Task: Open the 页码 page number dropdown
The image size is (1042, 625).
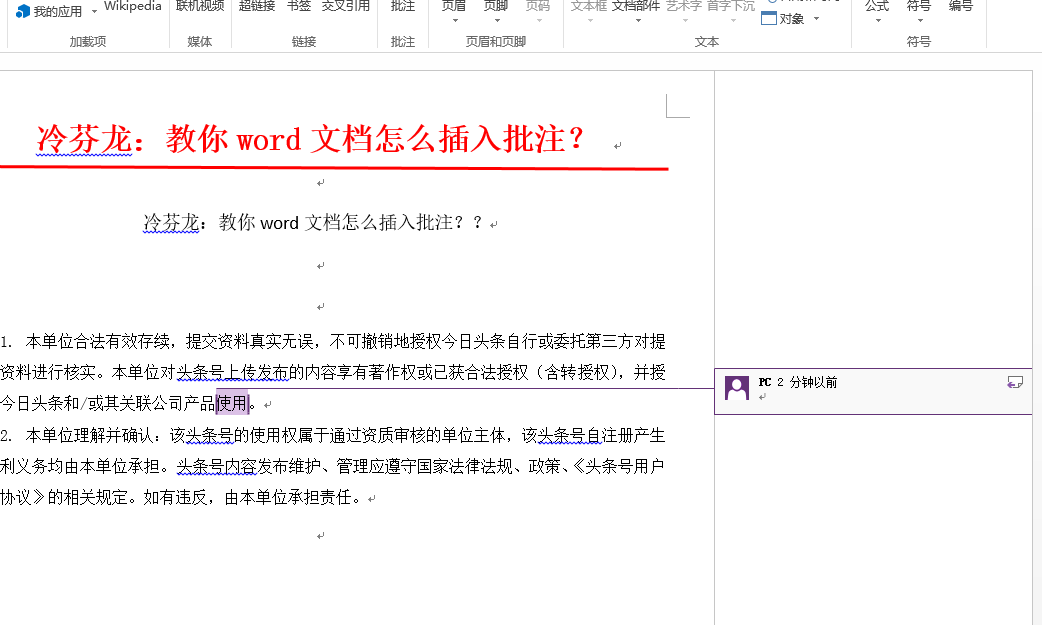Action: [538, 12]
